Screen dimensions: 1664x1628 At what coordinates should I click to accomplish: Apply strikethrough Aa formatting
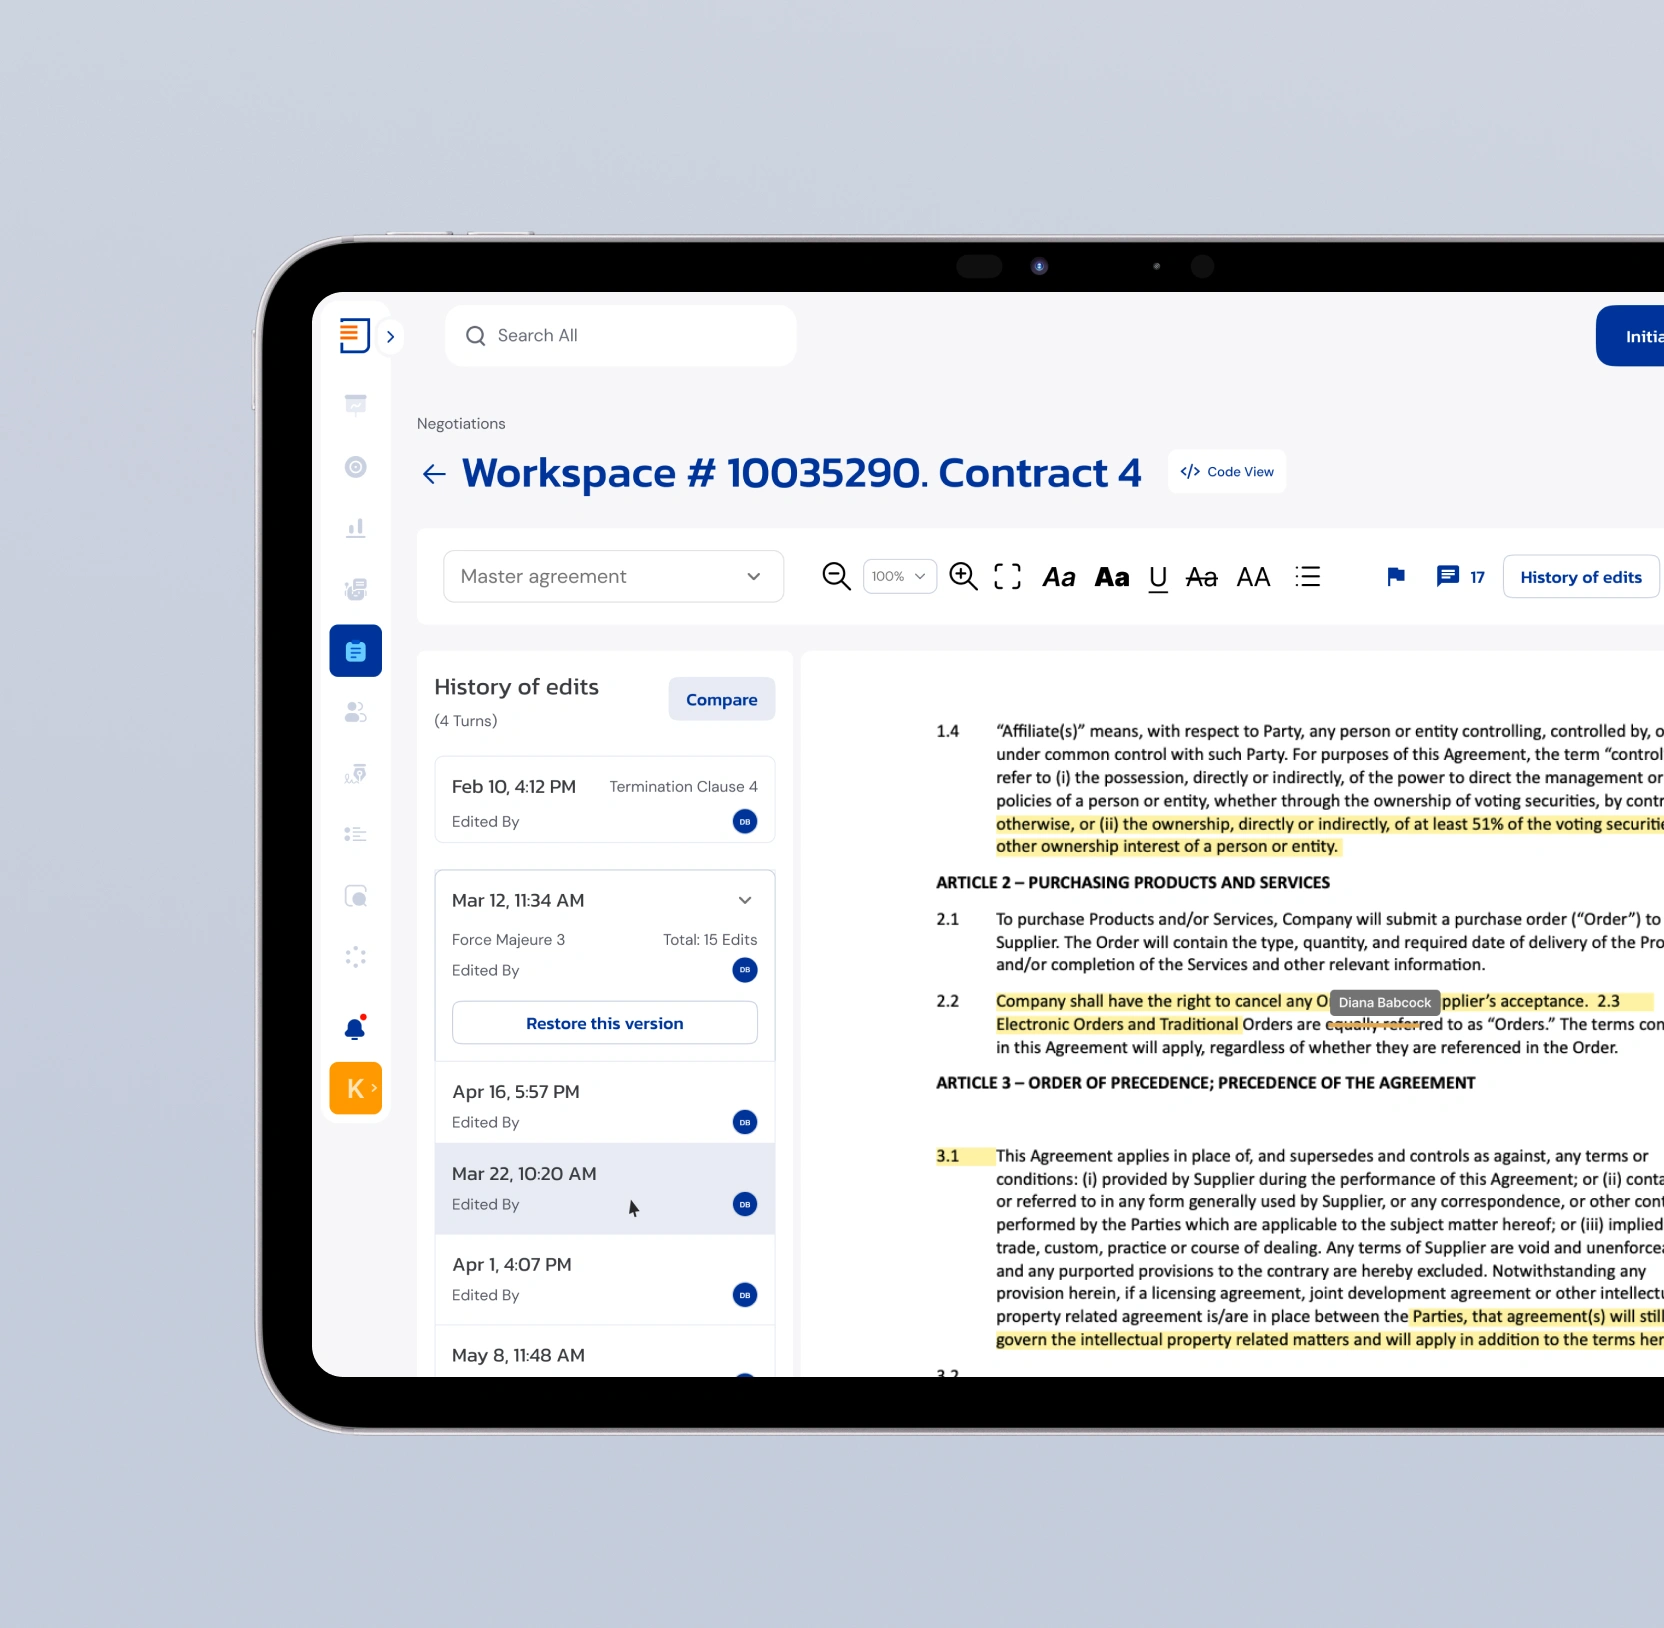(x=1201, y=577)
